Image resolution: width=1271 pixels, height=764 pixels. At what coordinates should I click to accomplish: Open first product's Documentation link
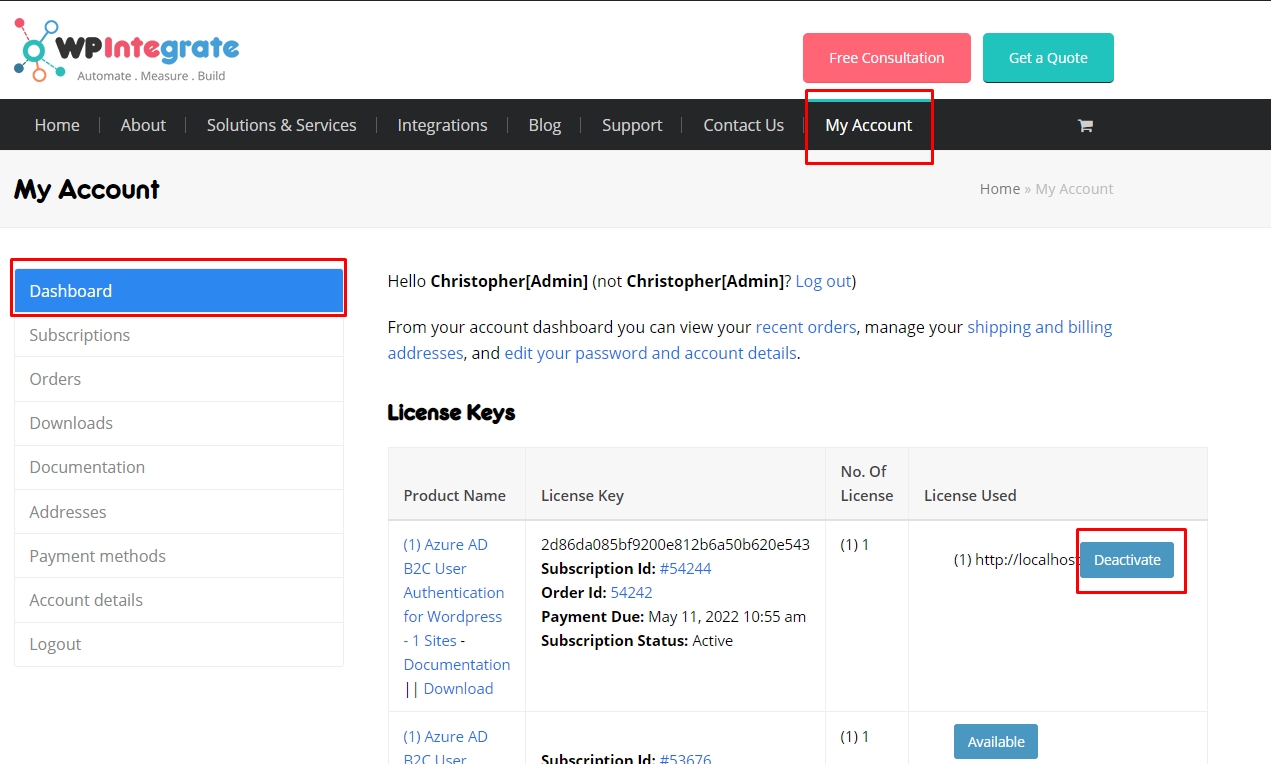pos(457,665)
